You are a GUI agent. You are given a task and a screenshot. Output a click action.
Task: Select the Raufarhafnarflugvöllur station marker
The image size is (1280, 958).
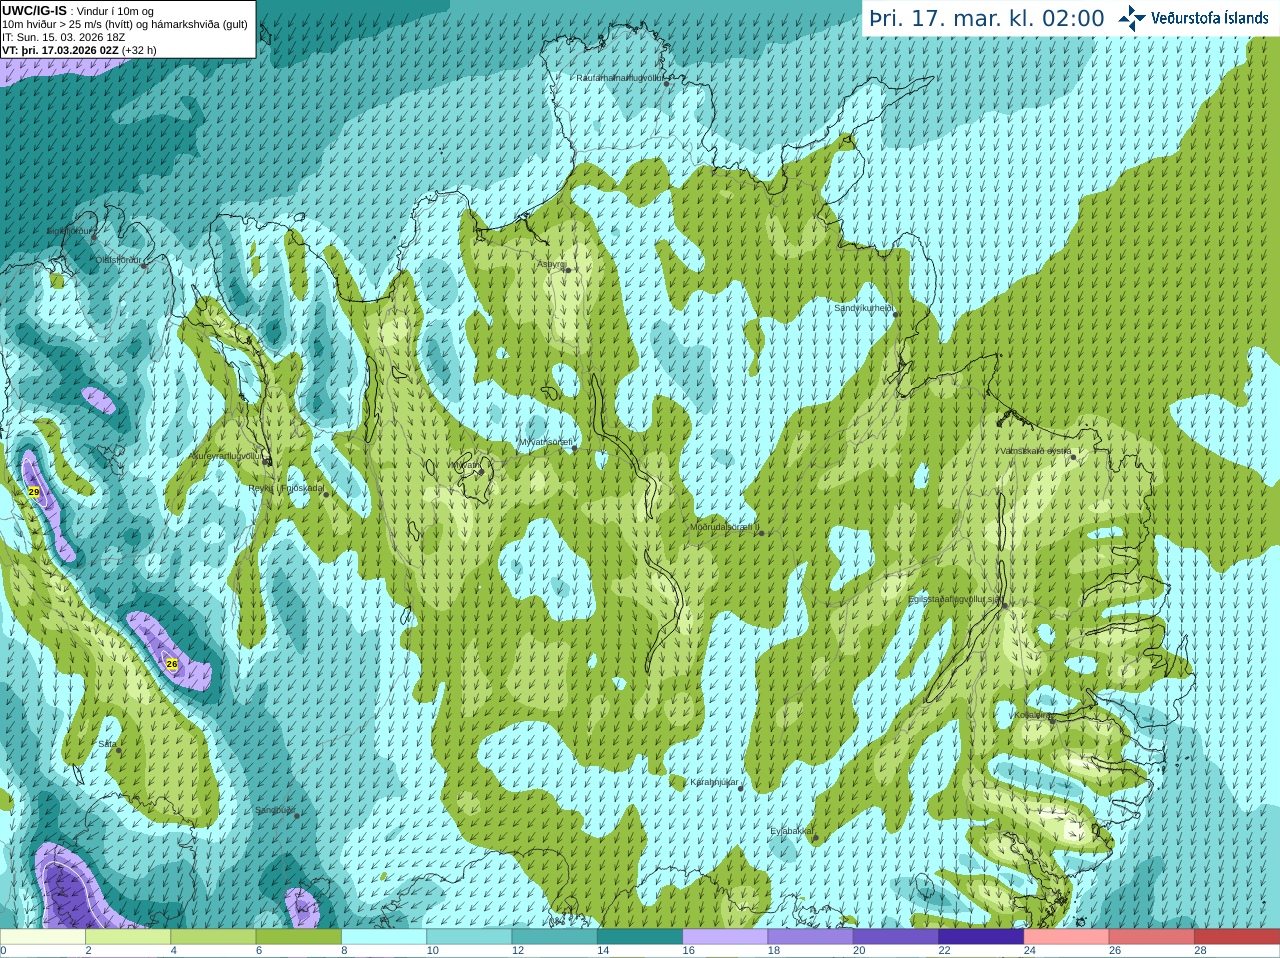667,83
